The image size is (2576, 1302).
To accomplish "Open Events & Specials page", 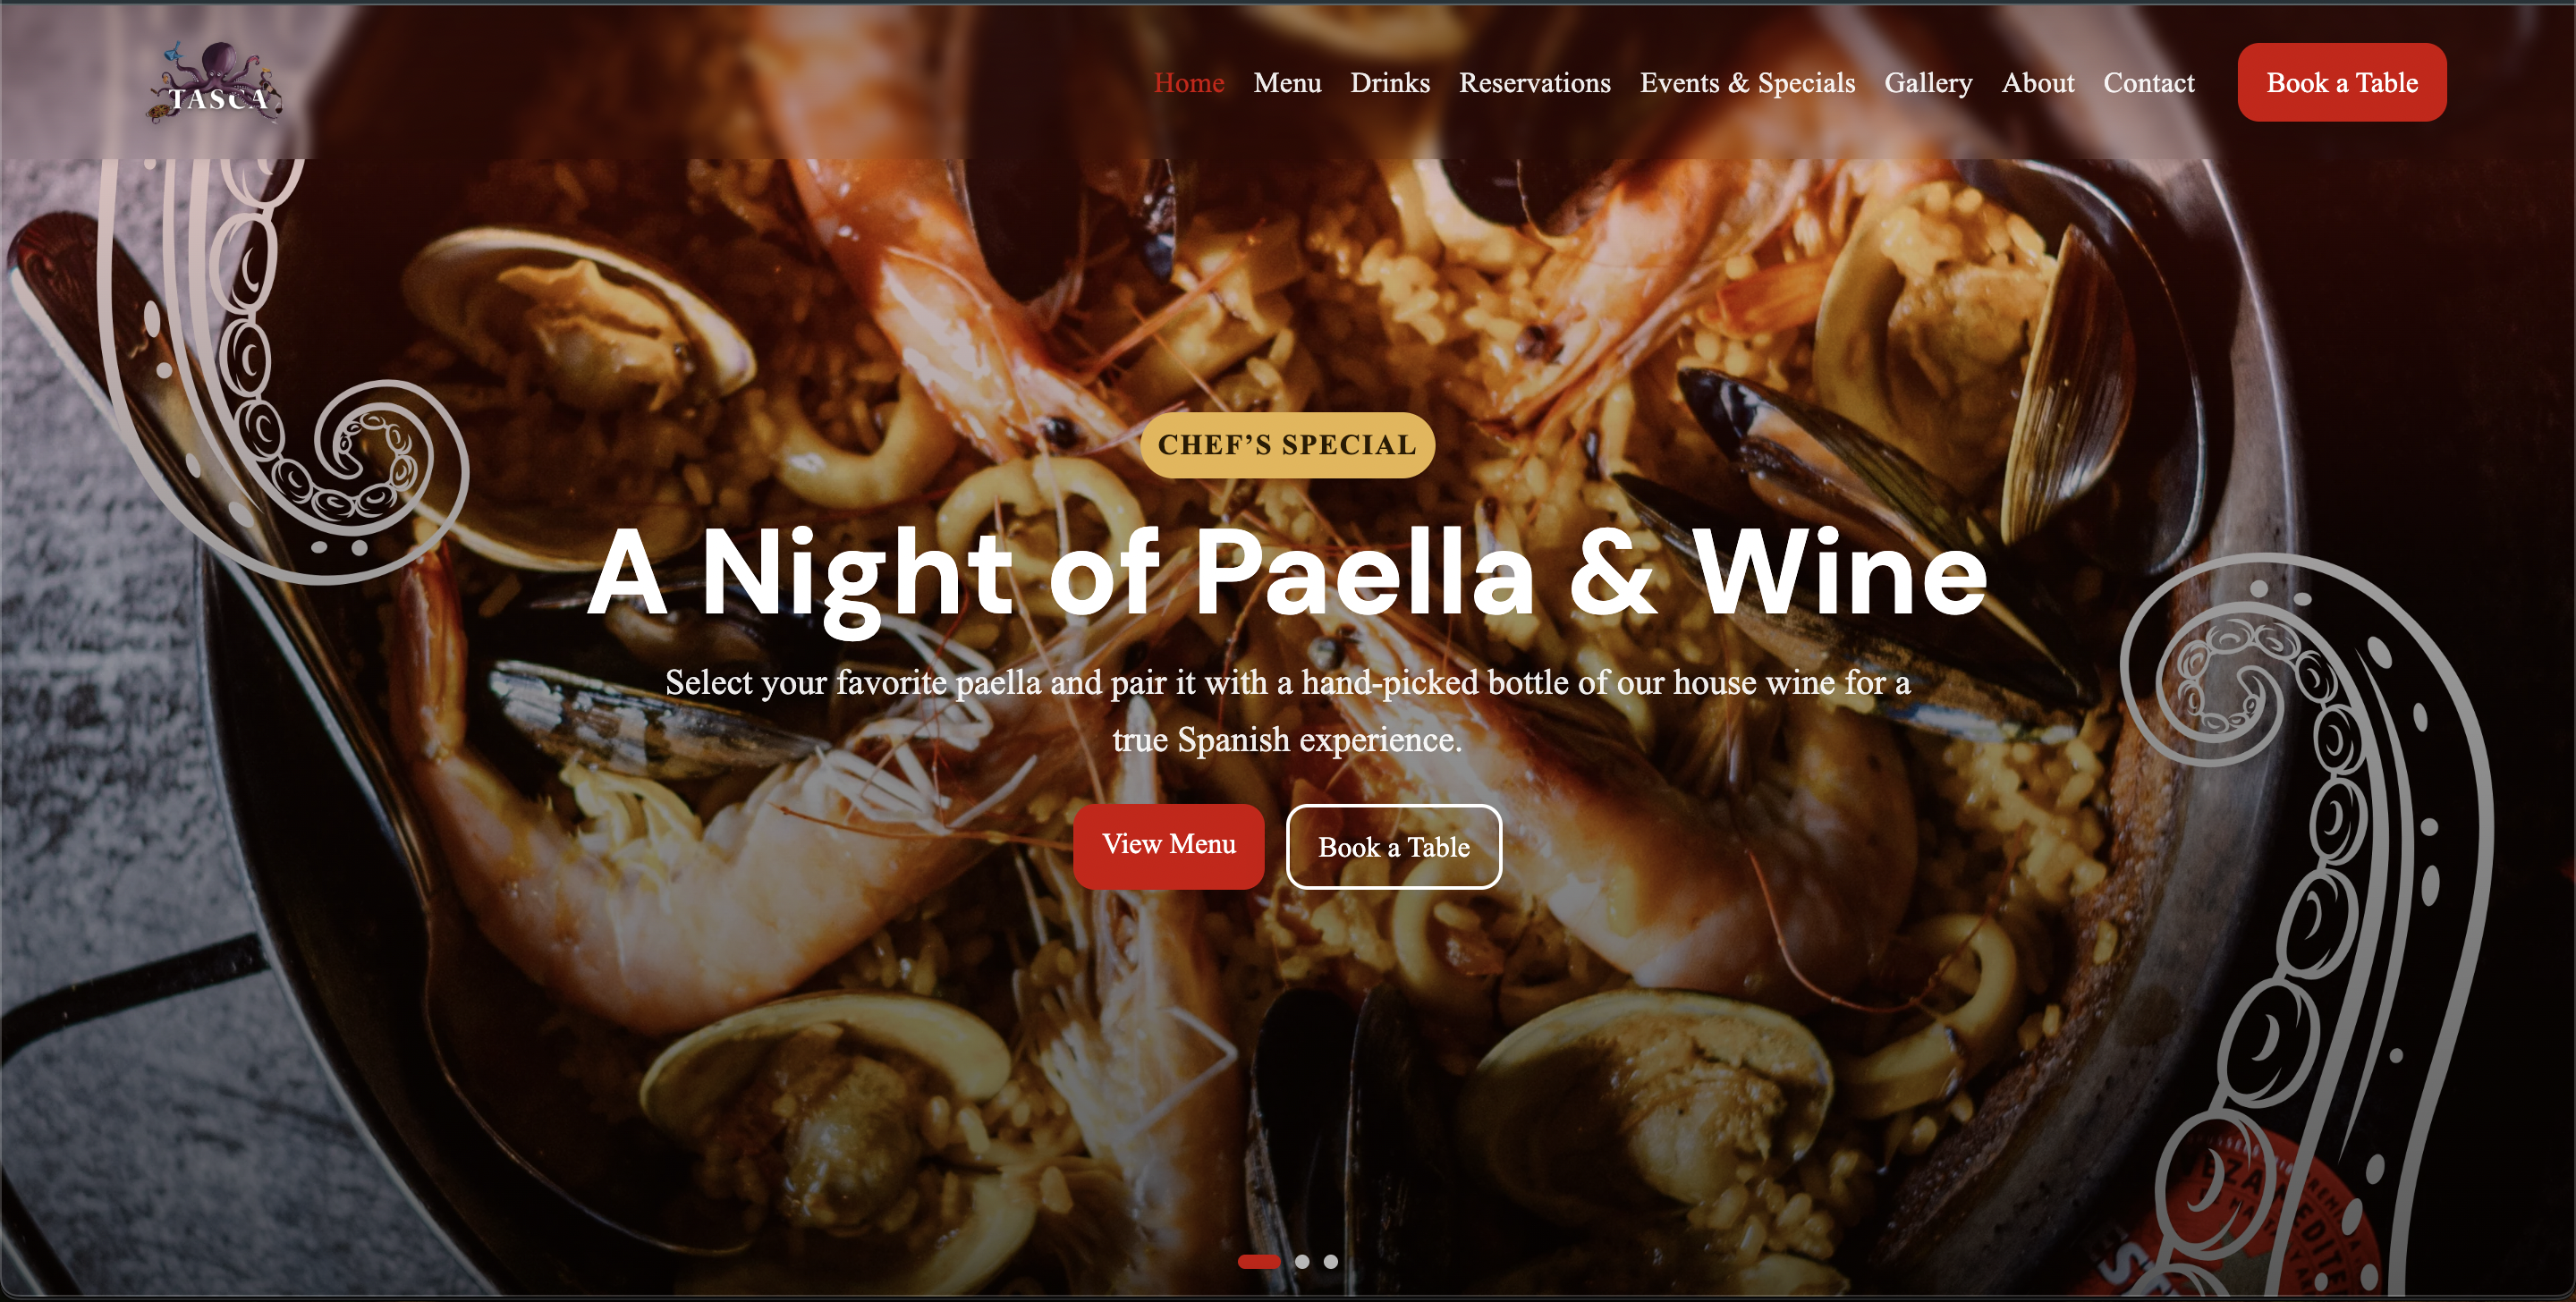I will [1747, 83].
